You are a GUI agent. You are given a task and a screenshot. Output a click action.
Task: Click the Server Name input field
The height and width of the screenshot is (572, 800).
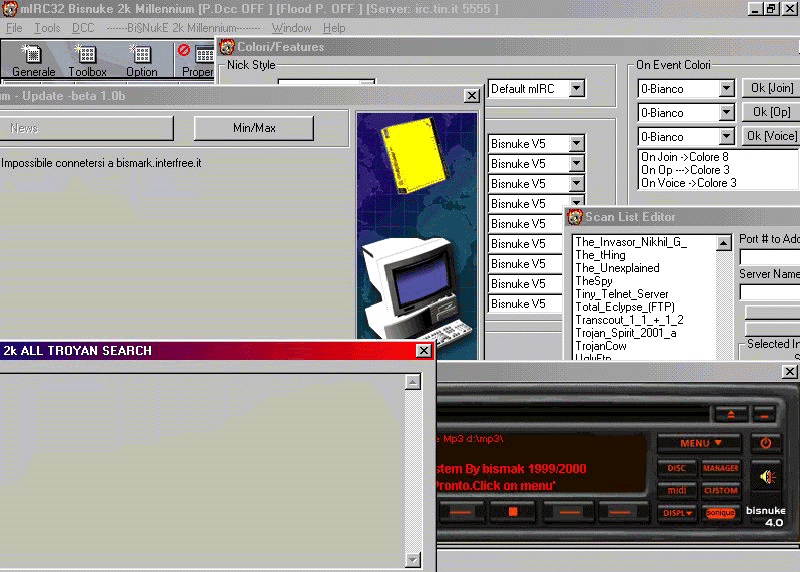770,292
